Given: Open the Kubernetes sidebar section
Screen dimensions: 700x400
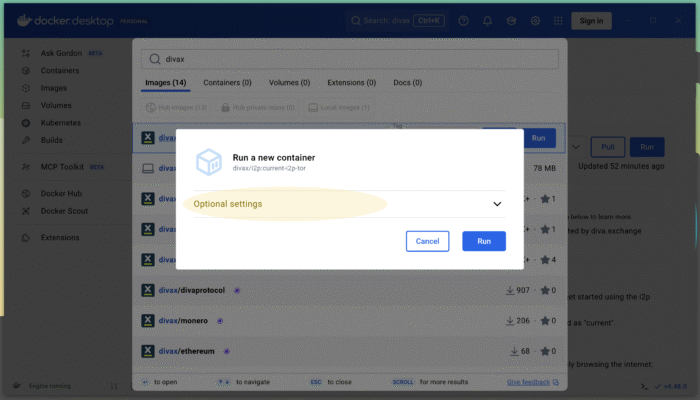Looking at the screenshot, I should [x=62, y=122].
